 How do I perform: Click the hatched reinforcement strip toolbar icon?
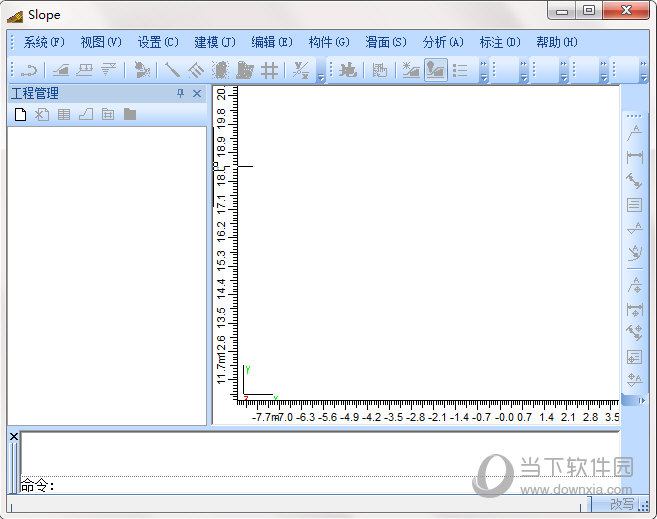click(196, 70)
